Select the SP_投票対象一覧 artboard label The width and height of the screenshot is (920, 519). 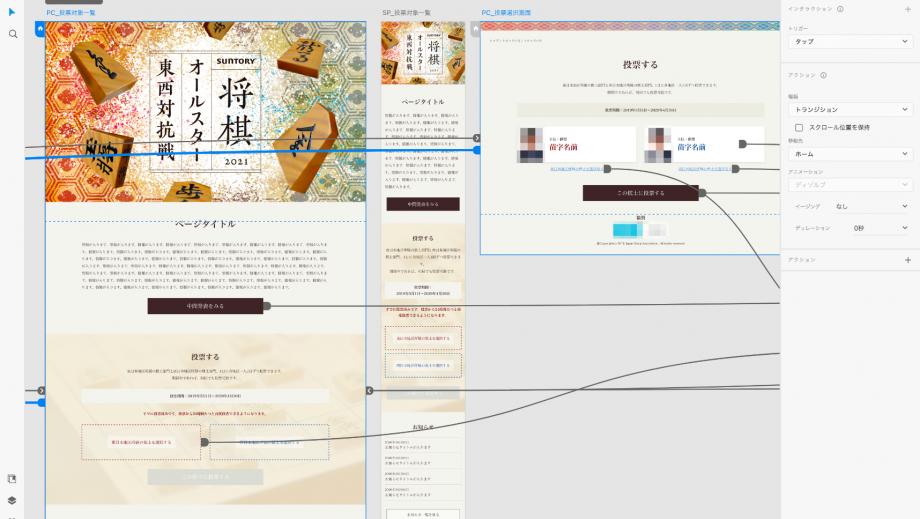tap(406, 13)
